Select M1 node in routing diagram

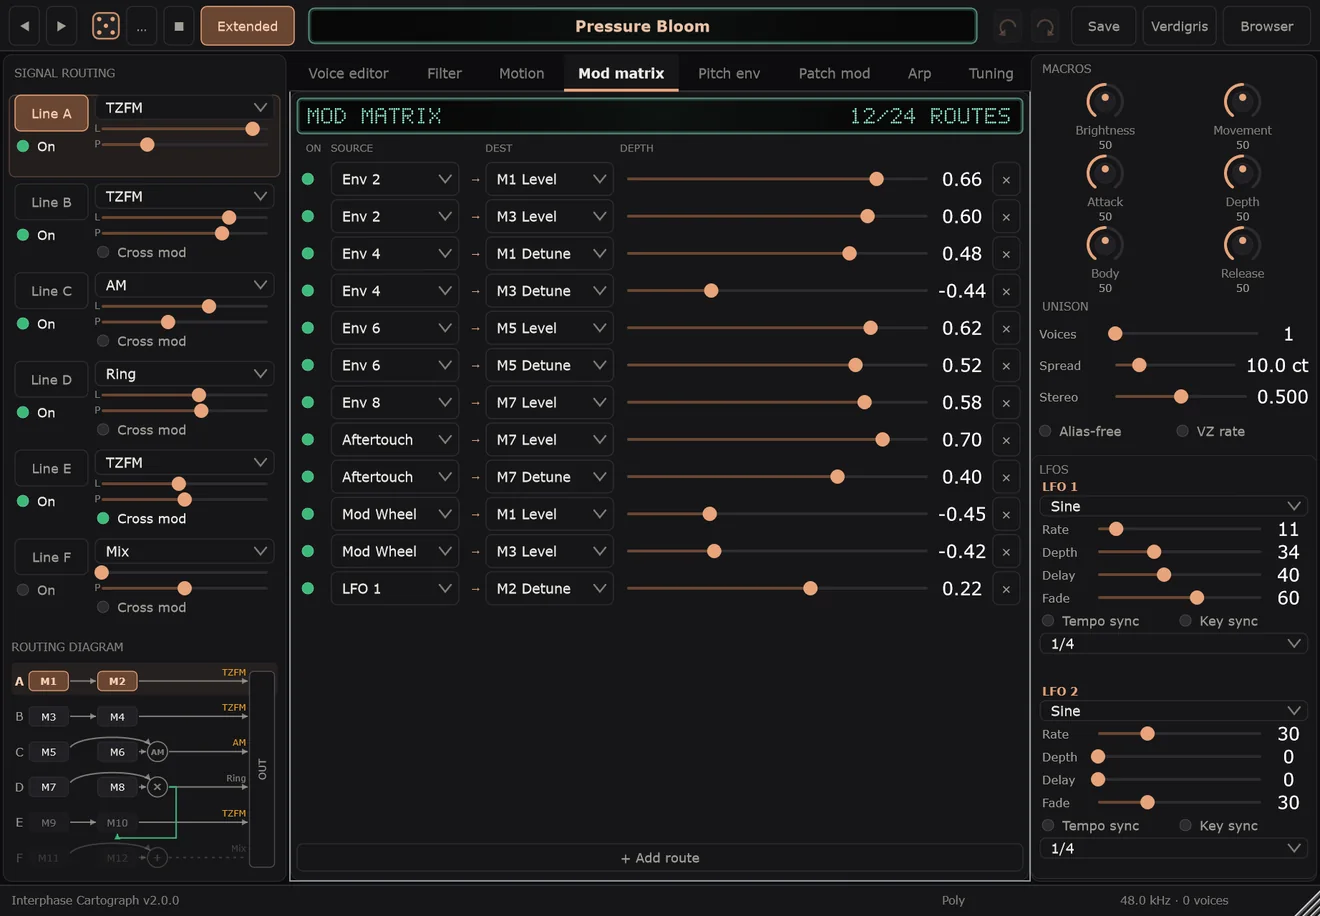[x=48, y=681]
